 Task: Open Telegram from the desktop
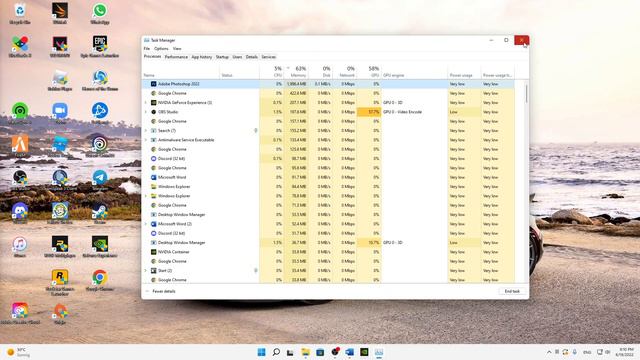(x=100, y=180)
